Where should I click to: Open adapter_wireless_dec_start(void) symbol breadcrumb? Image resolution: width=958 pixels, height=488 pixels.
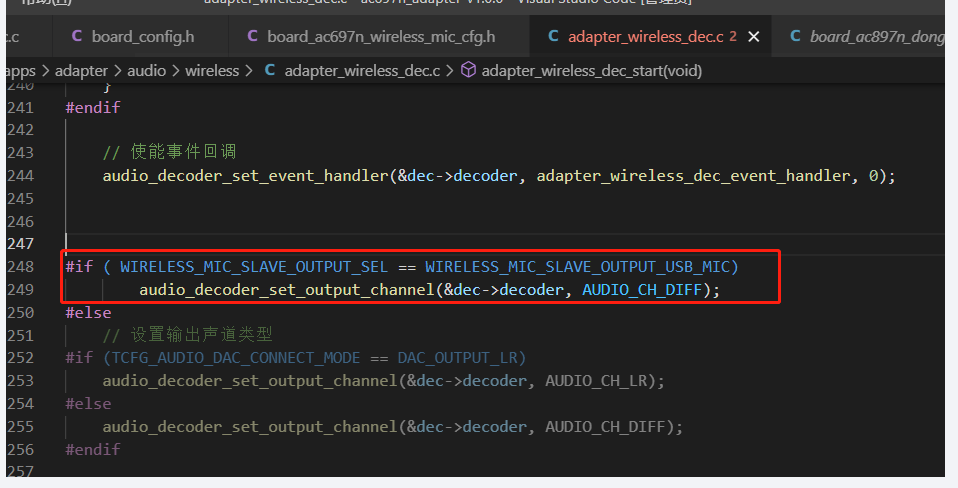tap(591, 71)
